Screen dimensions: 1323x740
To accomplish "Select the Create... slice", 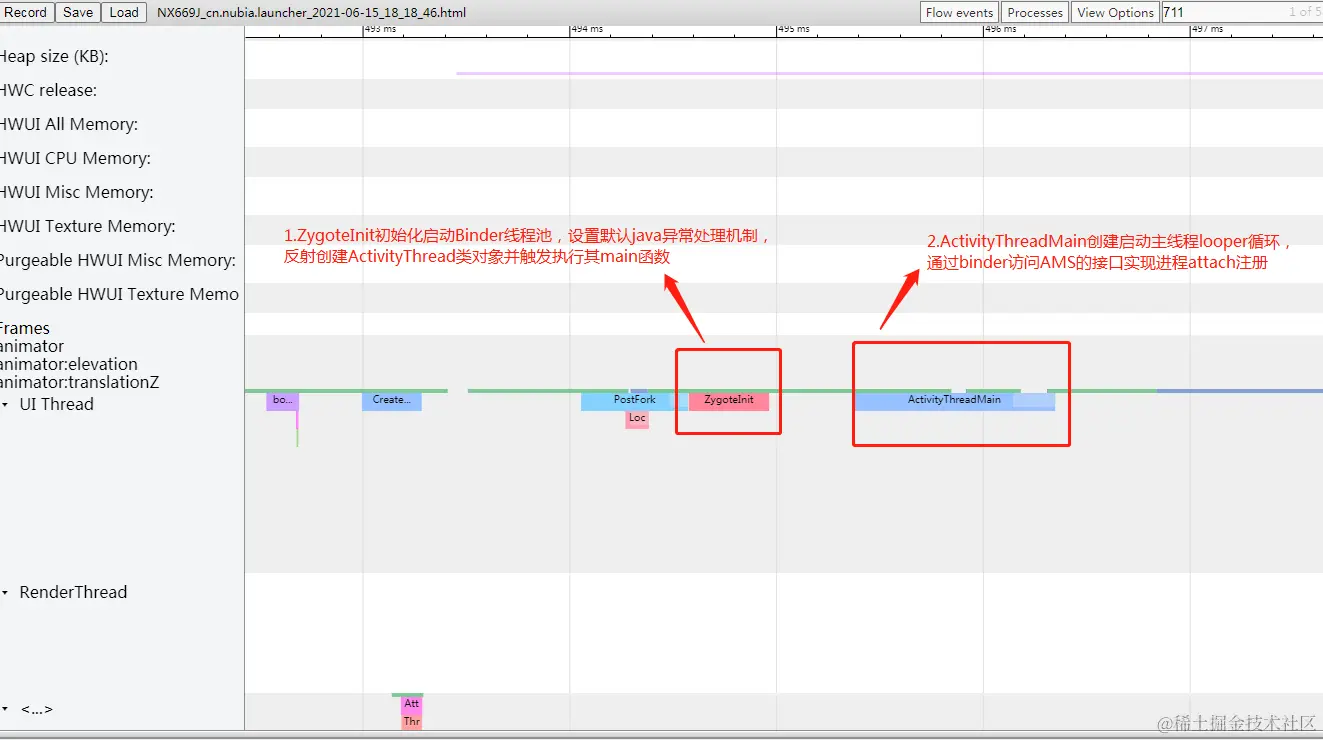I will click(391, 400).
